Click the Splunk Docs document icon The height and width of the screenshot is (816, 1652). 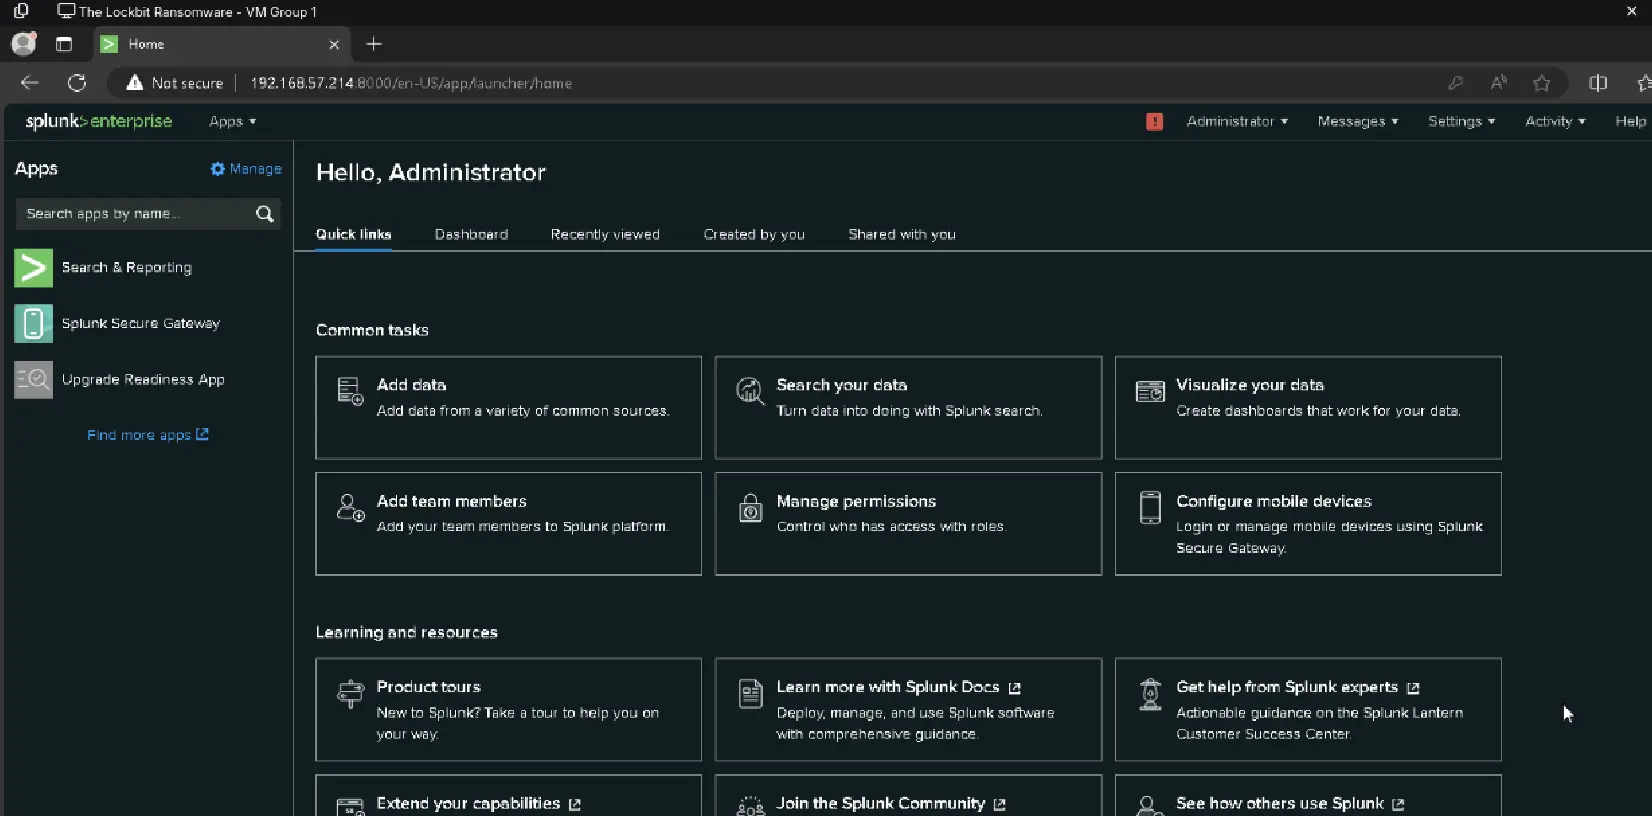750,693
